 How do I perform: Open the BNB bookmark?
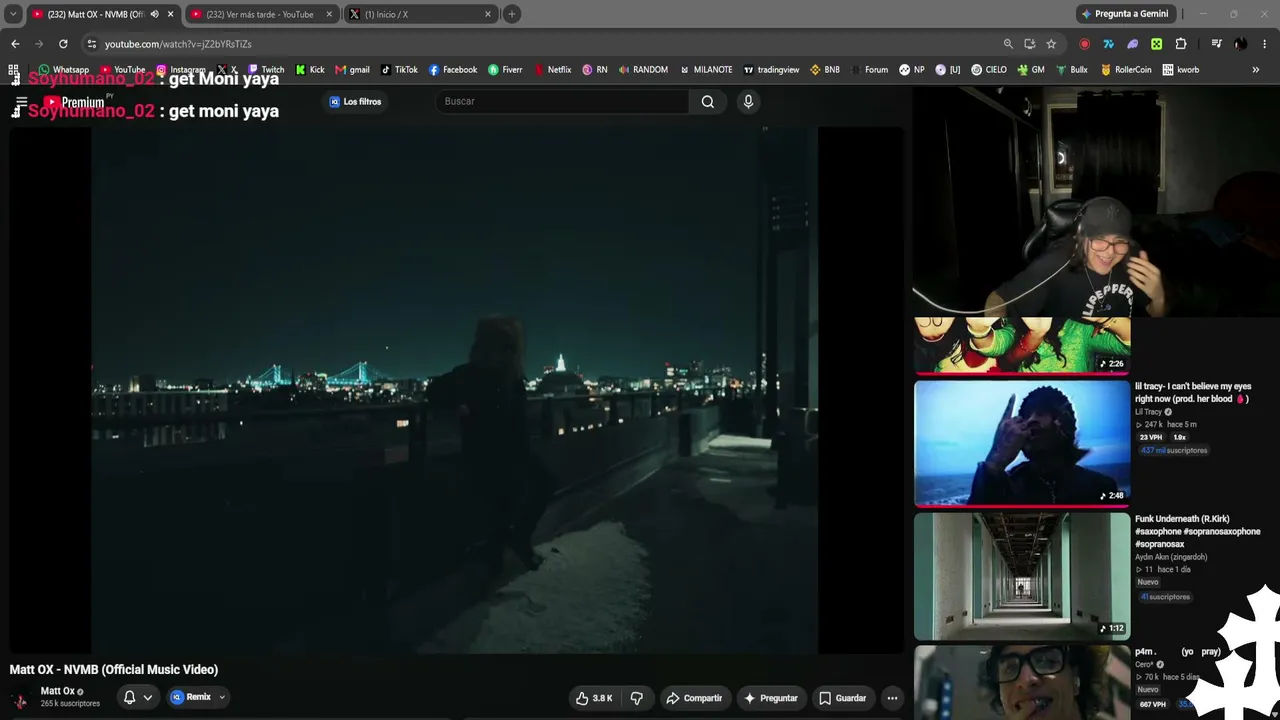(825, 70)
